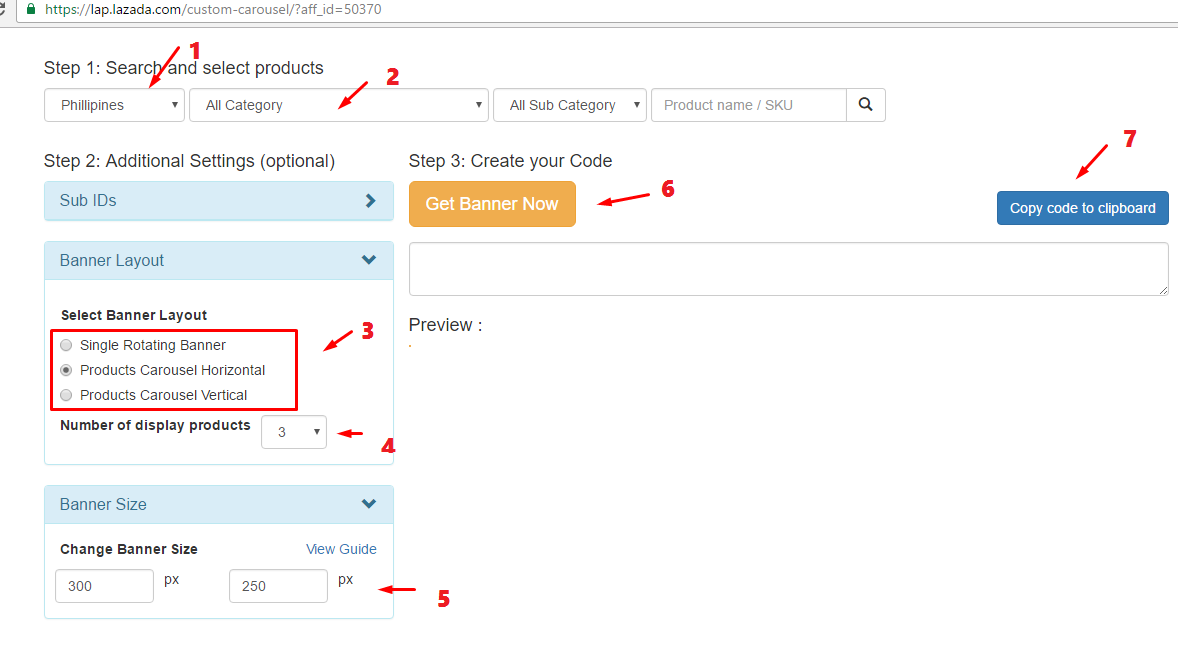Click the HTTPS padlock icon in address bar
This screenshot has width=1178, height=672.
coord(32,10)
